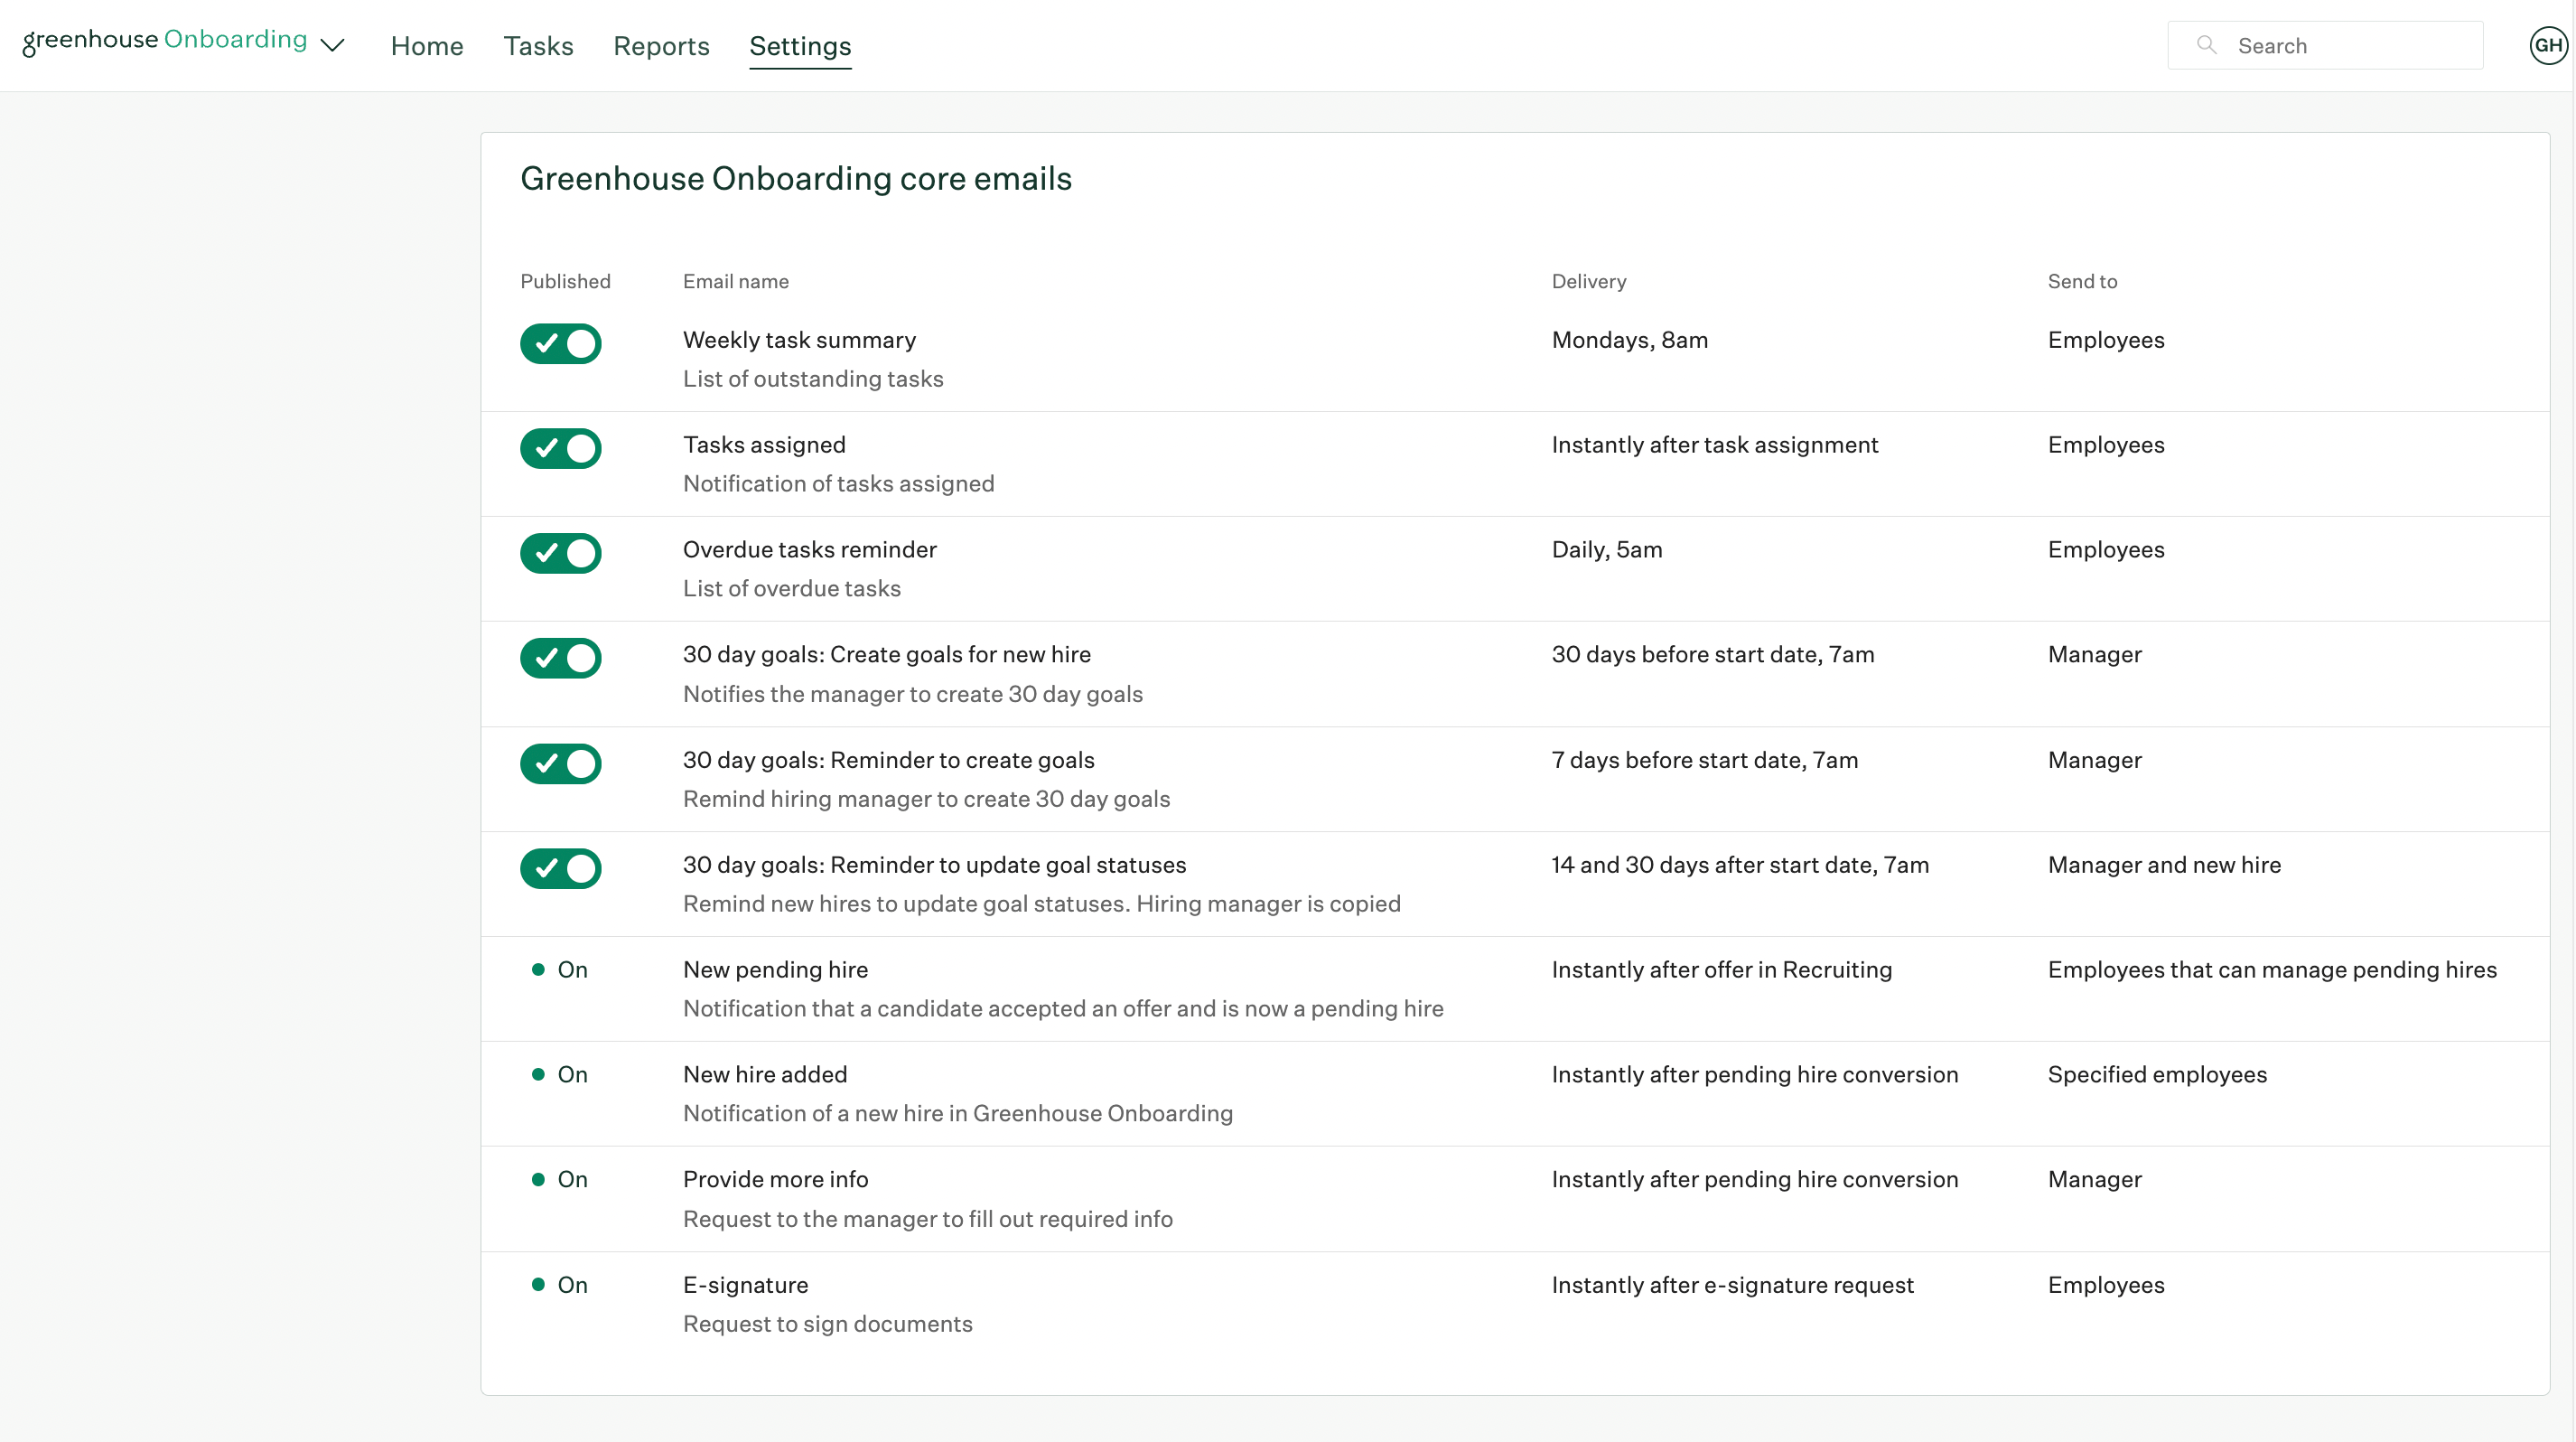Toggle Create goals for new hire email
2576x1442 pixels.
(x=560, y=659)
